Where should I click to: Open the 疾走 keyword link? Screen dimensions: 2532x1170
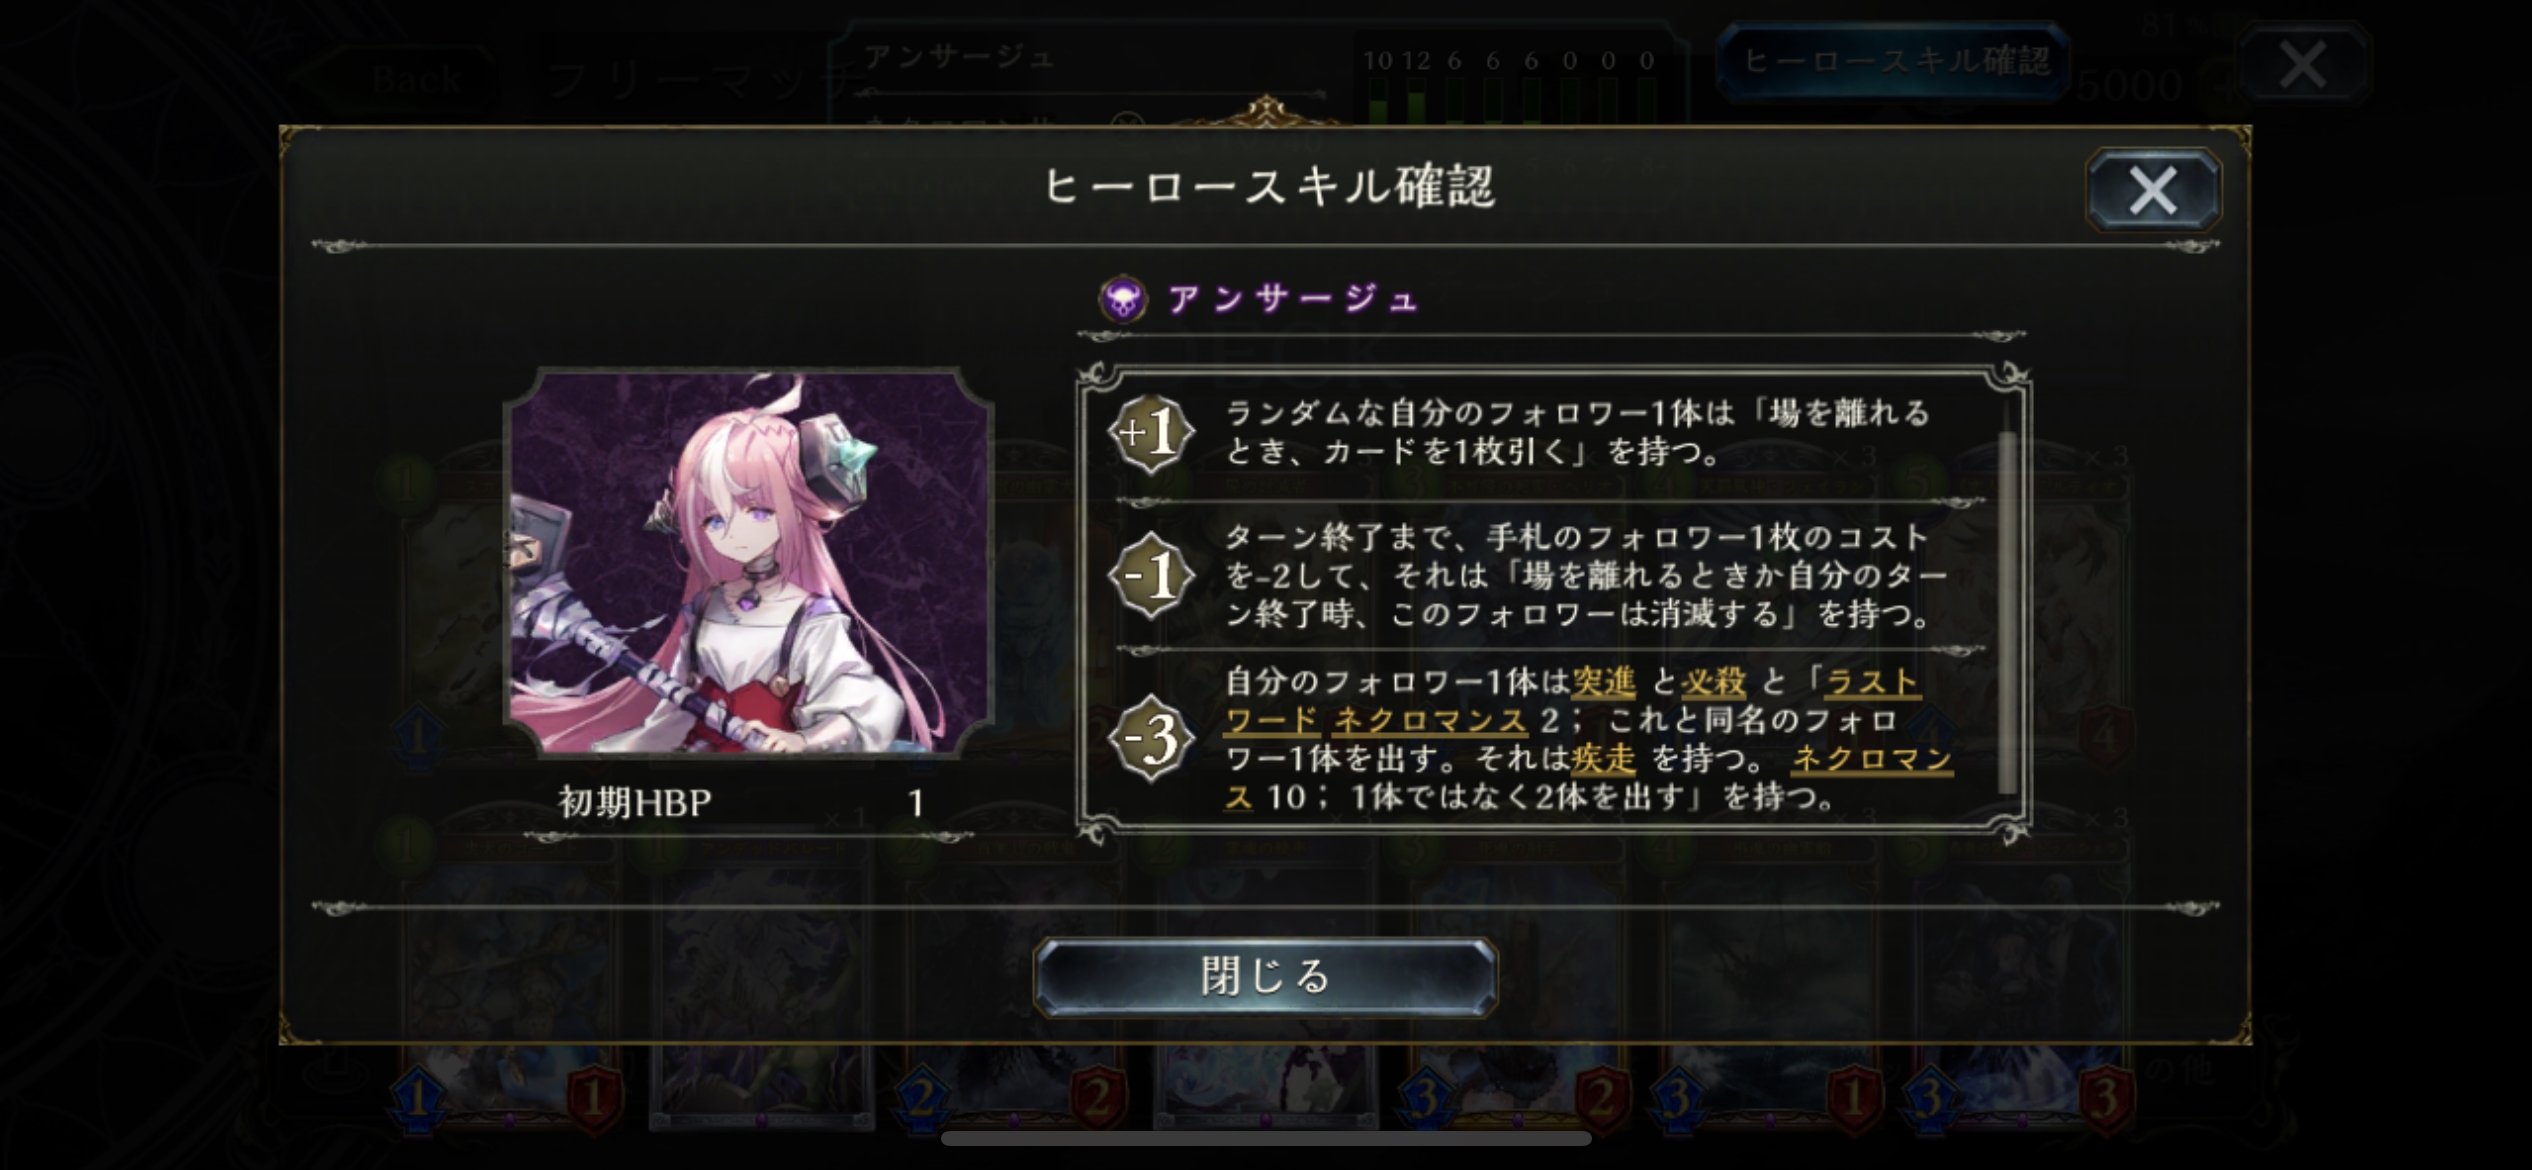(x=1603, y=759)
